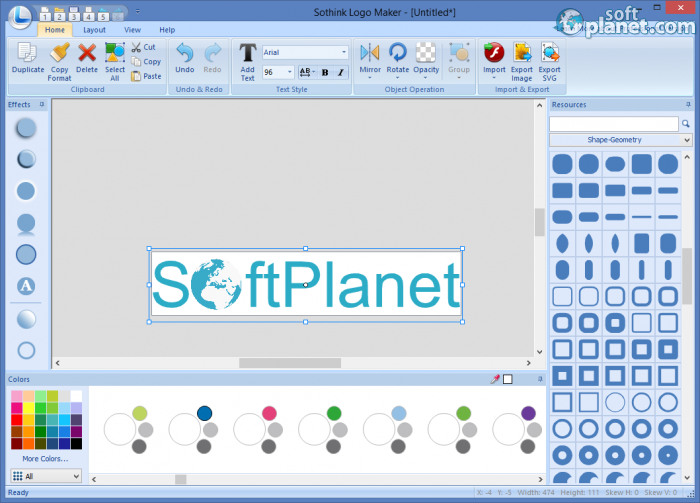
Task: Customize the quick access toolbar dropdown
Action: click(138, 11)
